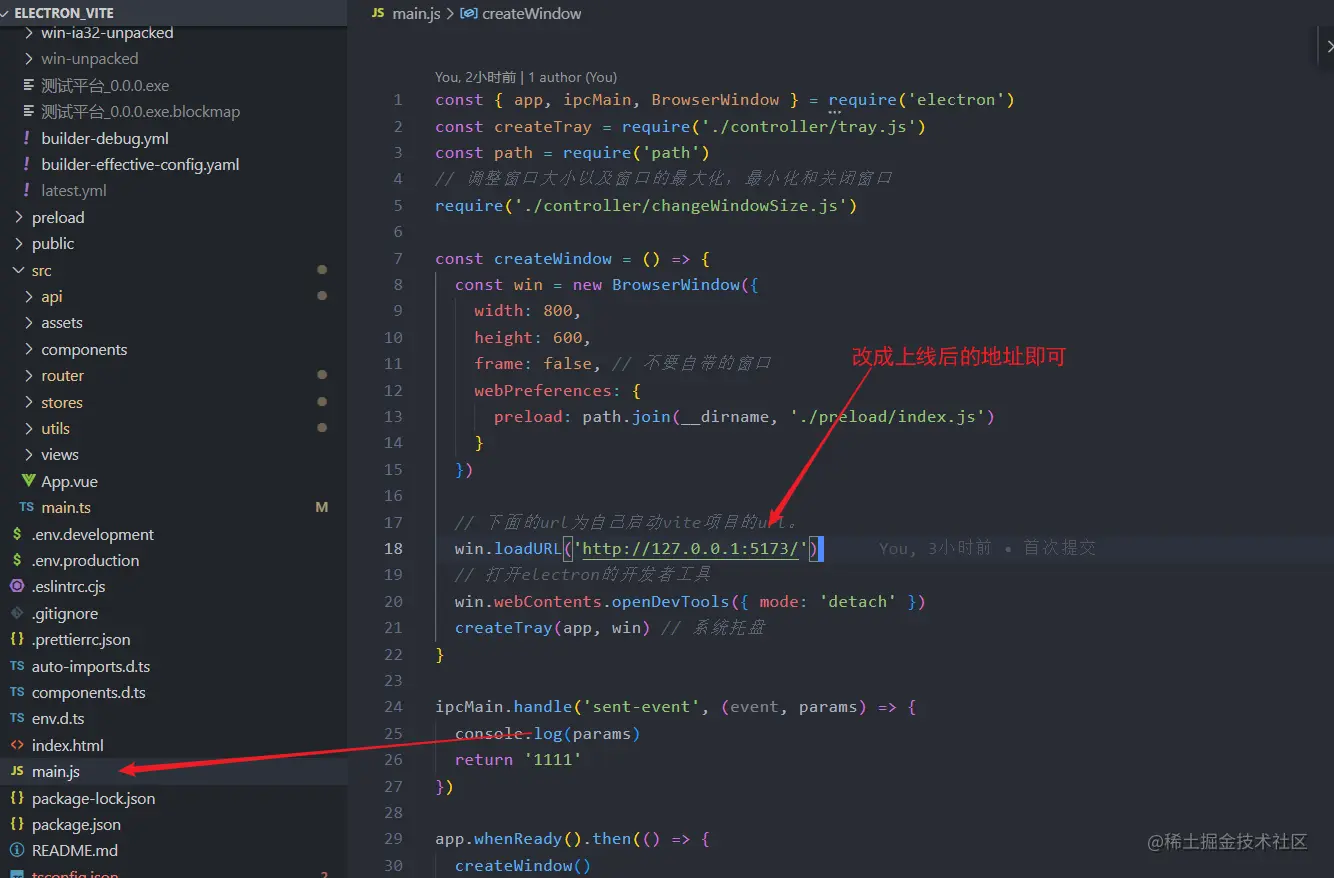
Task: Click the dollar icon of .env.development
Action: [x=17, y=534]
